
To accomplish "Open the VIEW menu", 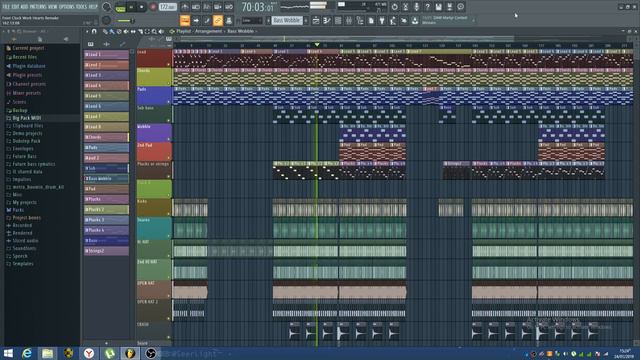I will pyautogui.click(x=53, y=7).
